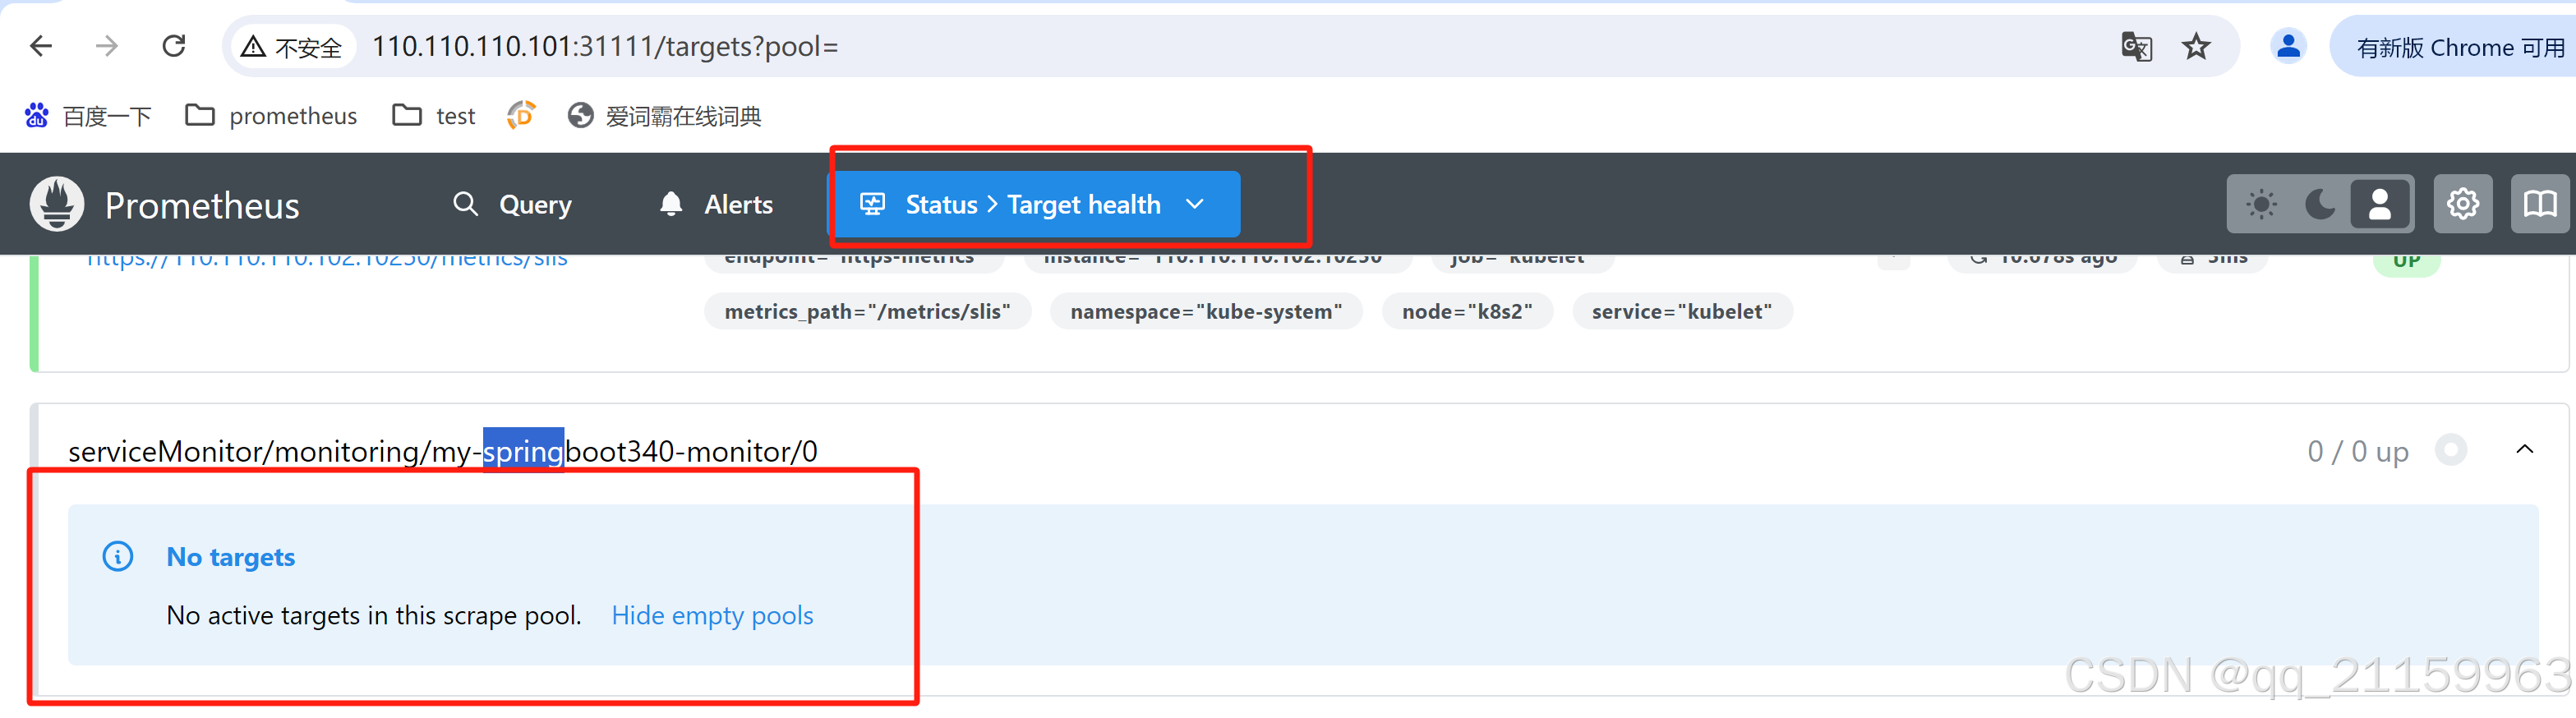Open documentation book icon
The width and height of the screenshot is (2576, 718).
click(x=2540, y=204)
